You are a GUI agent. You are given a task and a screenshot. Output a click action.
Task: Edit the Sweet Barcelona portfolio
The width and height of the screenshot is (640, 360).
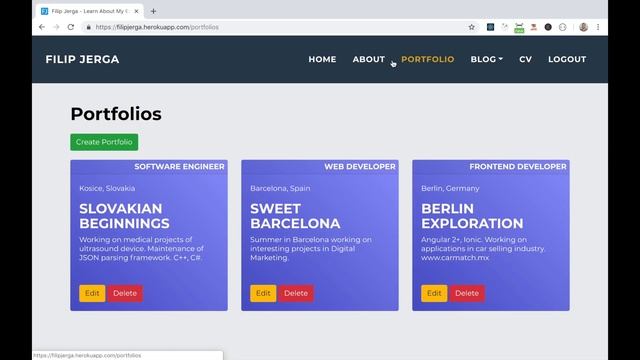[263, 293]
